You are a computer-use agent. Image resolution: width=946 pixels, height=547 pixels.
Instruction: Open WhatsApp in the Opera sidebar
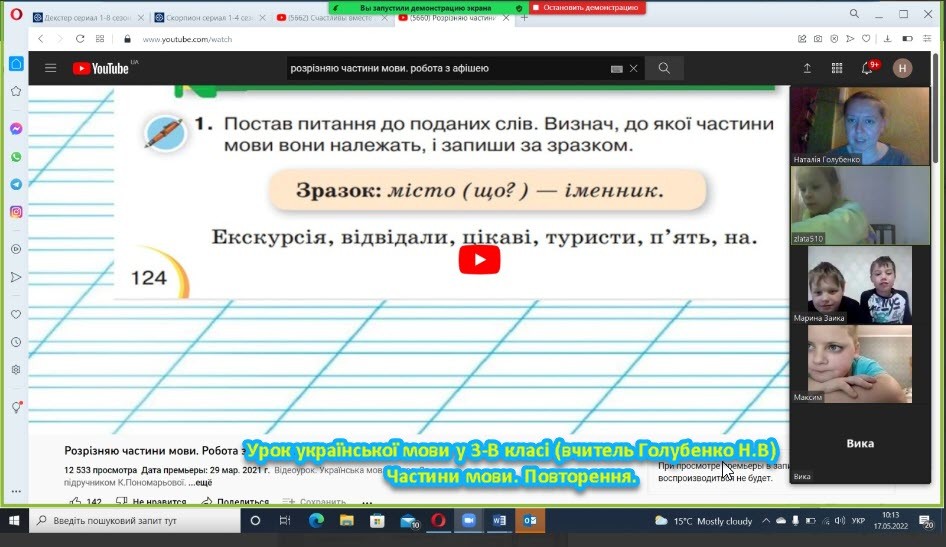point(16,157)
